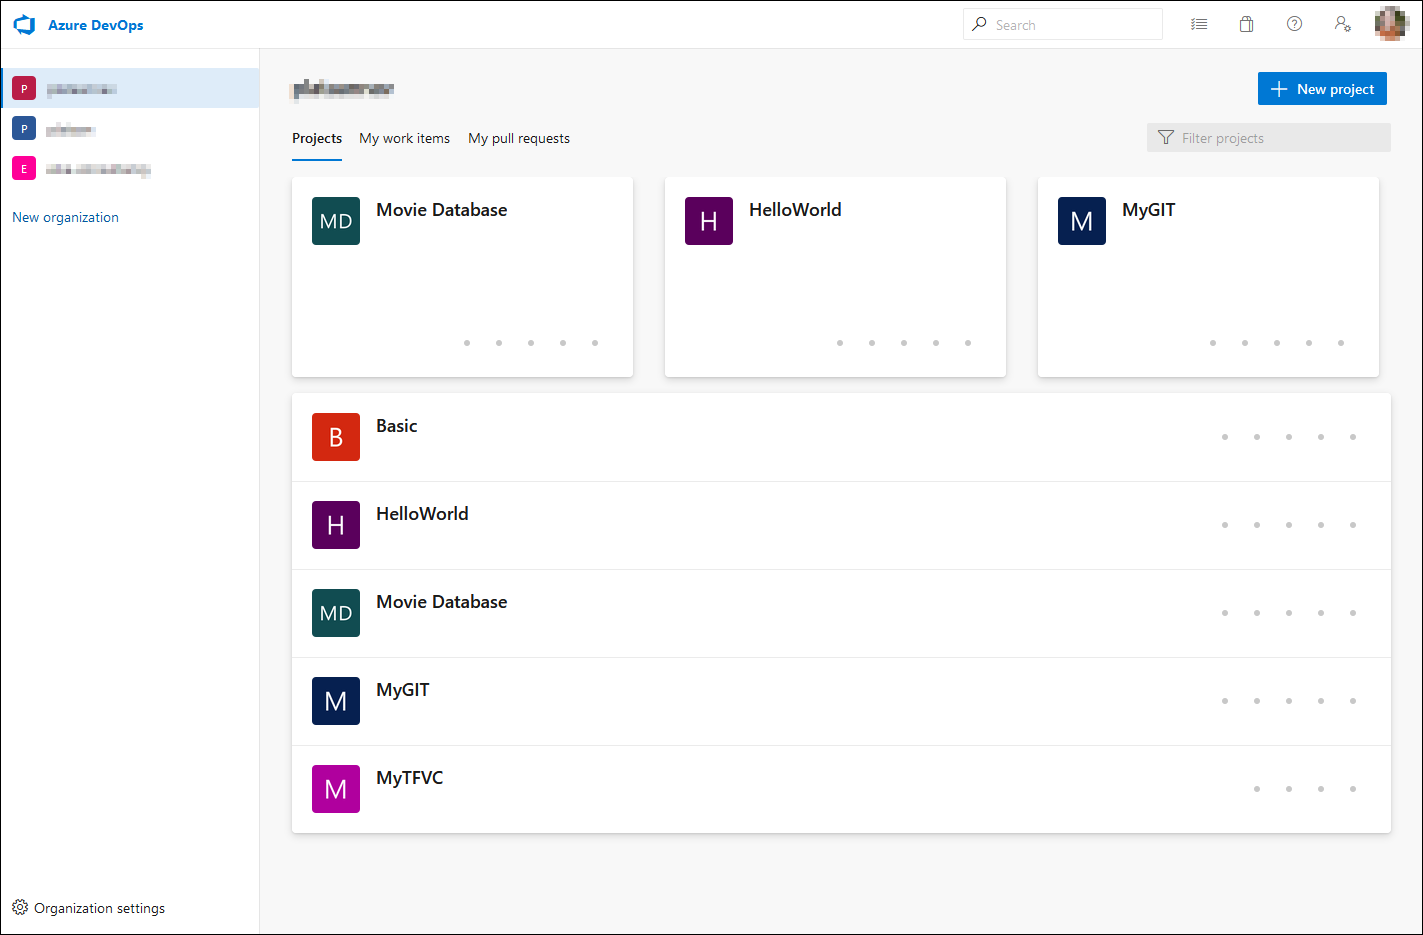
Task: Click the user profile avatar picture
Action: (1392, 24)
